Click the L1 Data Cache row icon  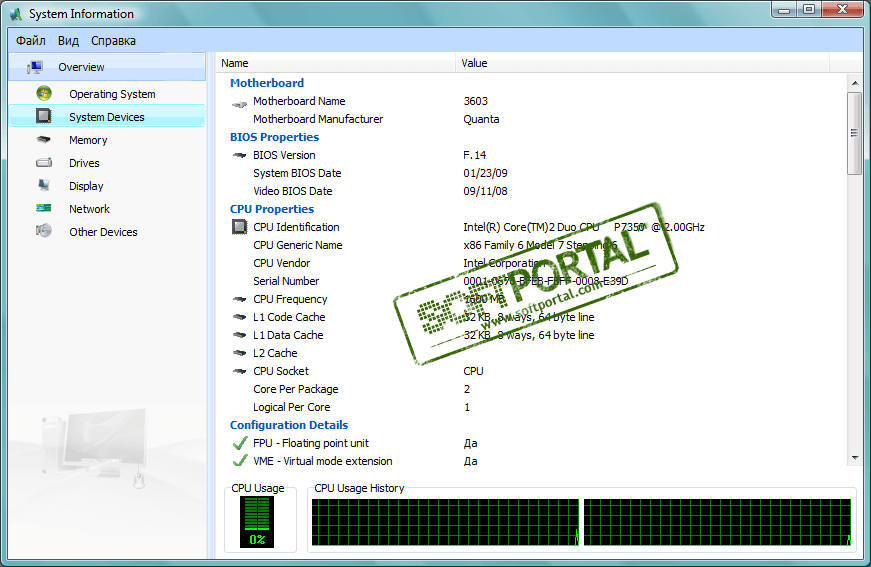pyautogui.click(x=239, y=335)
